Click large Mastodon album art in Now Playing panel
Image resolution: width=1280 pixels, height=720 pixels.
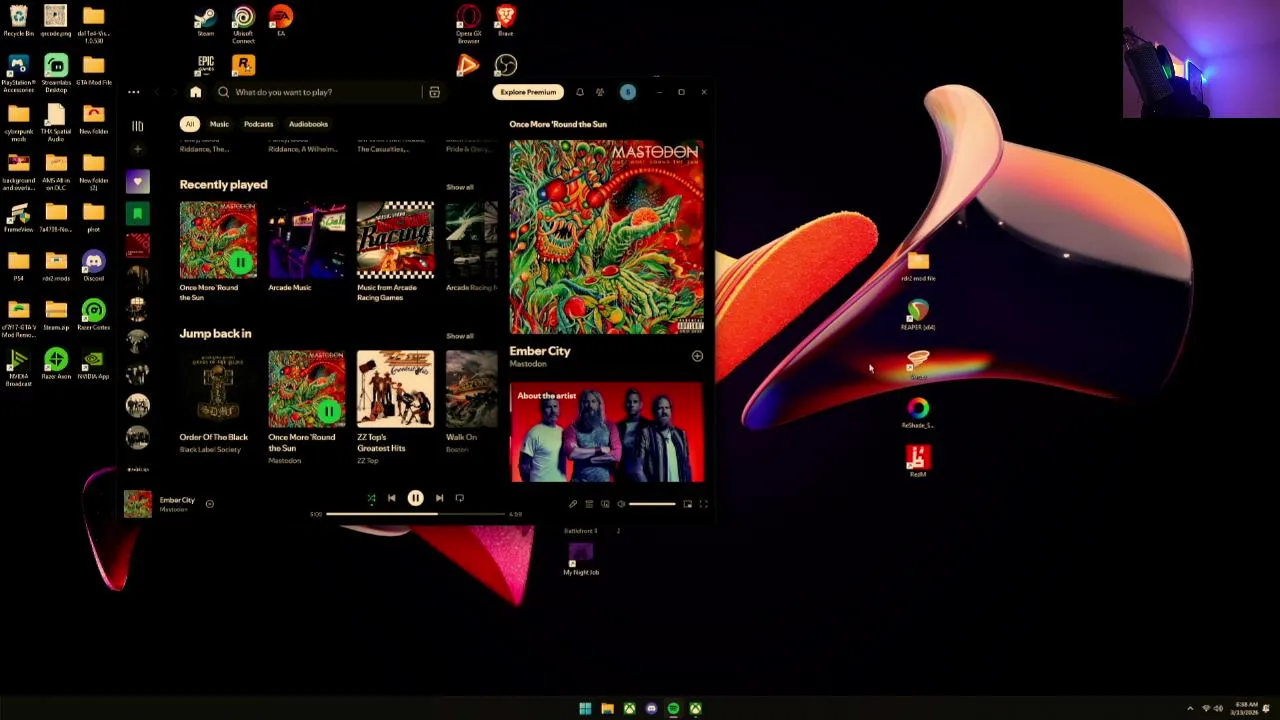click(607, 237)
